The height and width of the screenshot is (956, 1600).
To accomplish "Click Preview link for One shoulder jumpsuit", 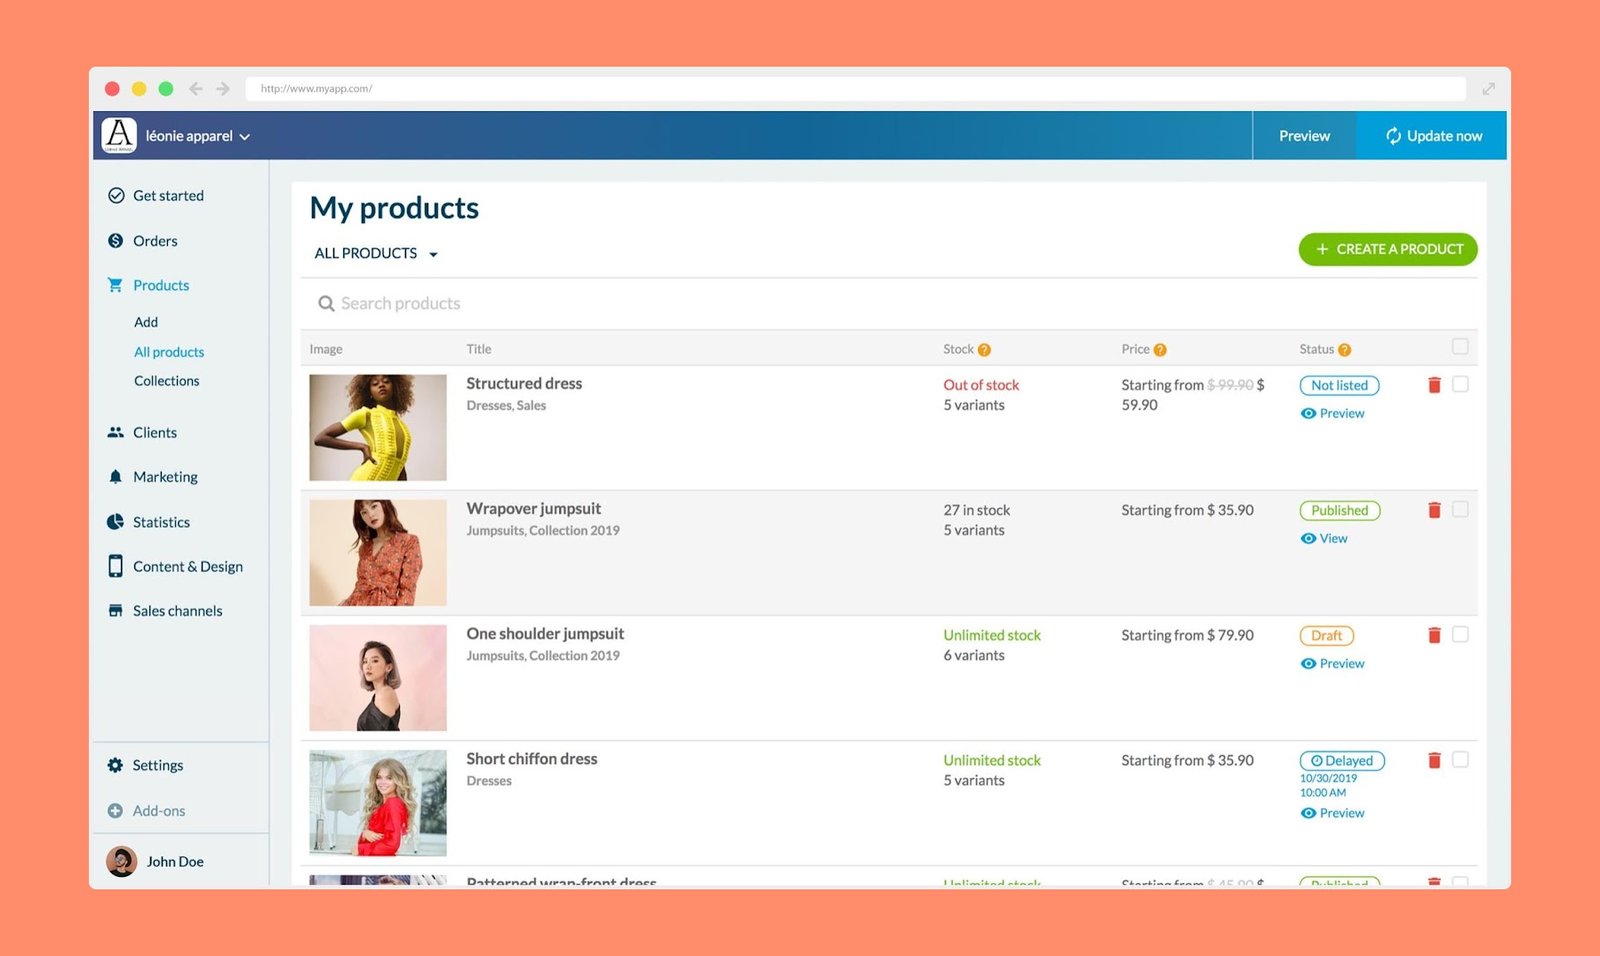I will pos(1332,663).
